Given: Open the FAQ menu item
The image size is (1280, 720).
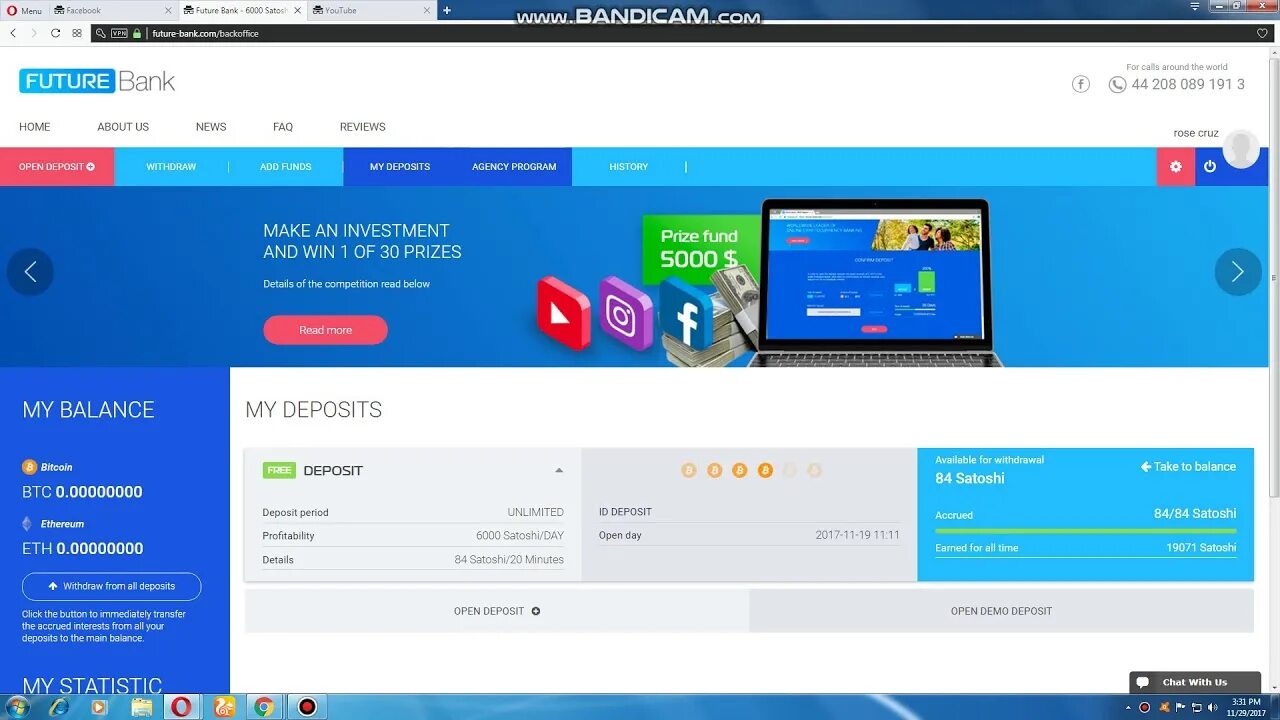Looking at the screenshot, I should (x=283, y=127).
